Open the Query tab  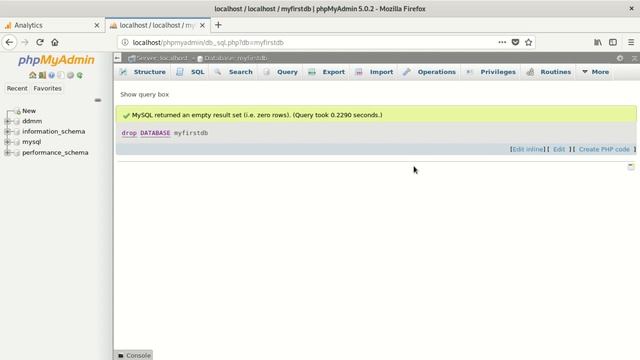280,72
